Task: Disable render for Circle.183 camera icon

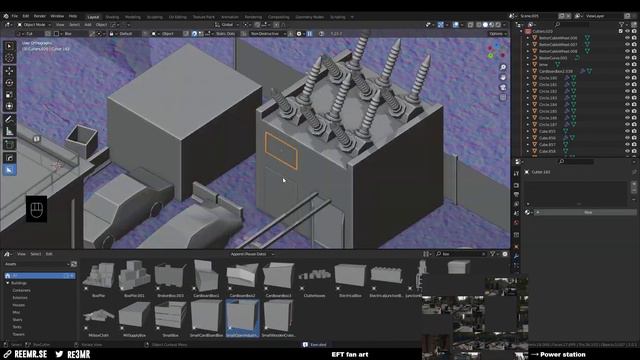Action: (634, 98)
